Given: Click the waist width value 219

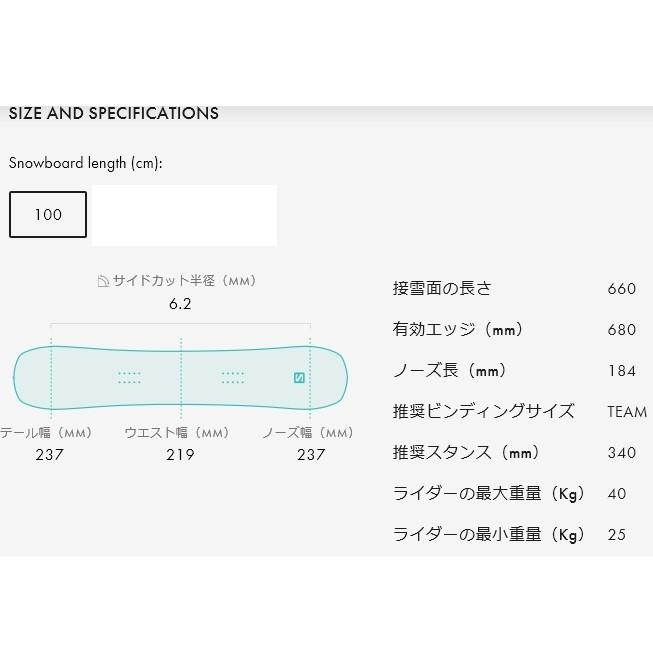Looking at the screenshot, I should point(180,455).
